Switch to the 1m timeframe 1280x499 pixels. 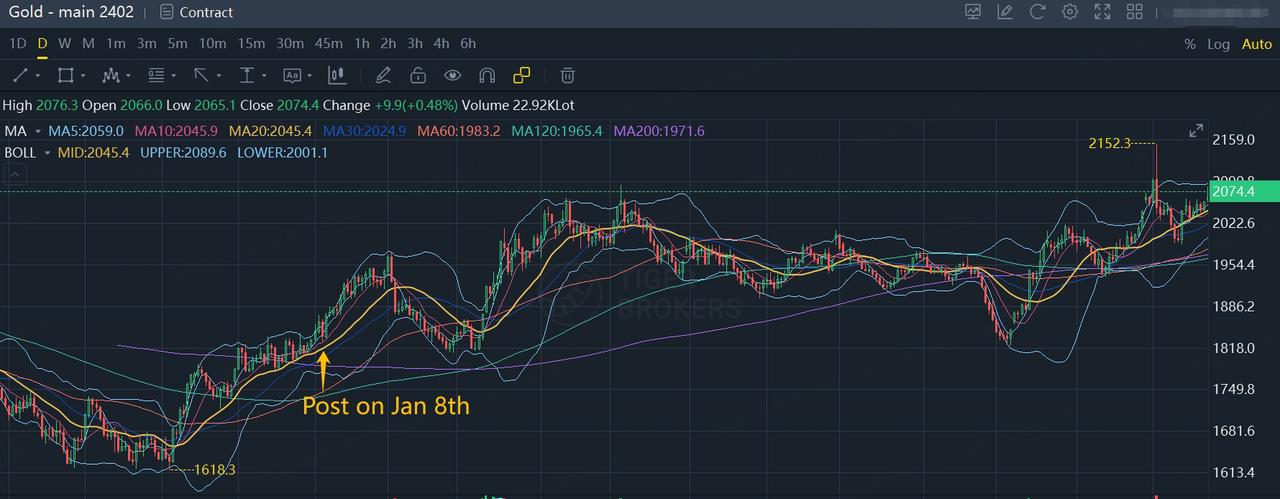116,44
